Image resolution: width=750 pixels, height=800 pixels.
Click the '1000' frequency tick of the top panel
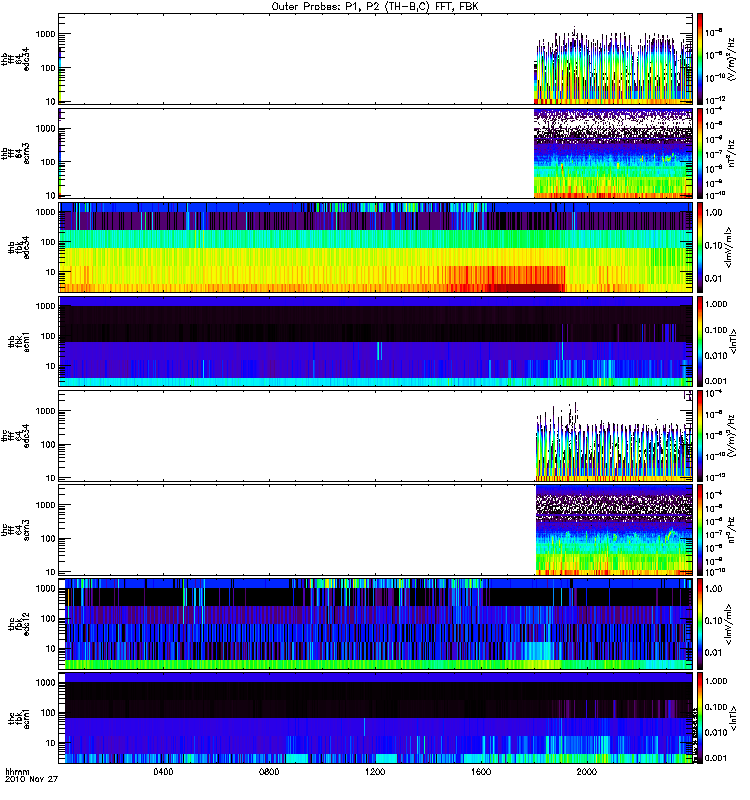click(46, 34)
